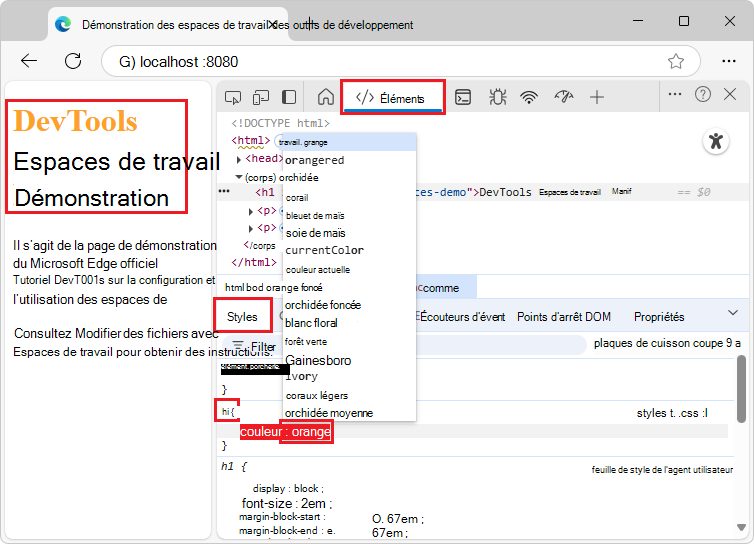The height and width of the screenshot is (544, 754).
Task: Choose forêt verte suggestion
Action: click(349, 342)
